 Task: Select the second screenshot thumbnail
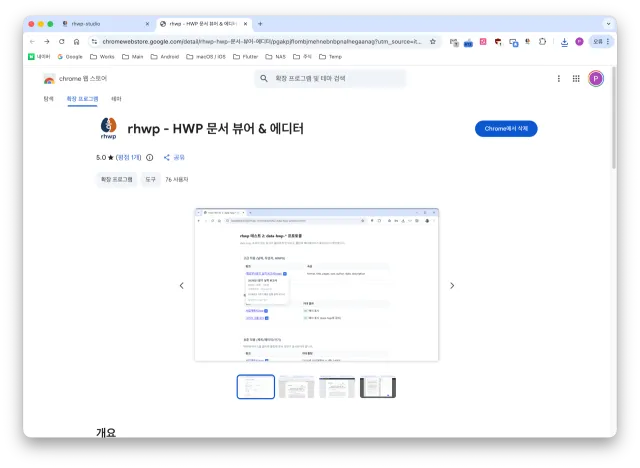pos(296,387)
